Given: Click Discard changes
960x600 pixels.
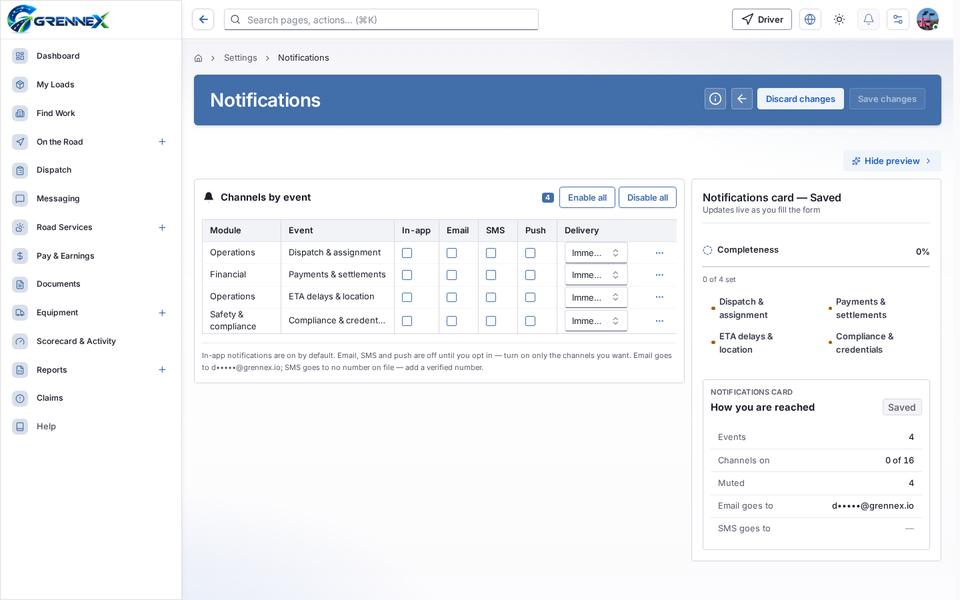Looking at the screenshot, I should click(800, 99).
